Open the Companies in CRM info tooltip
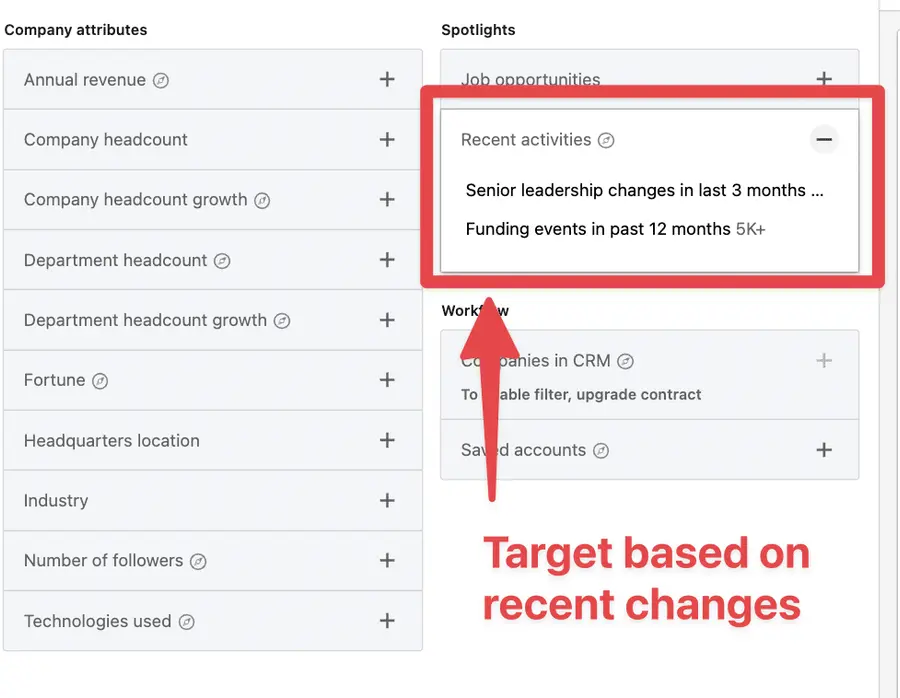 [625, 361]
